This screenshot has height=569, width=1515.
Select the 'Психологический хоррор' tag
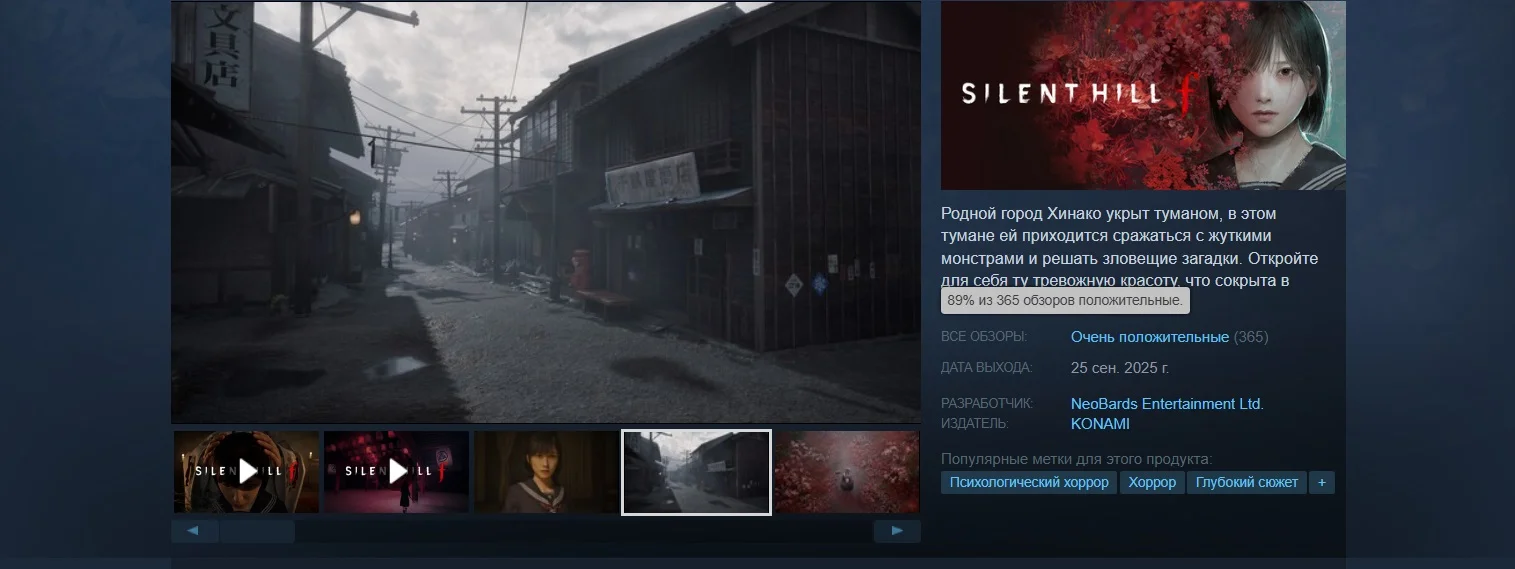click(x=1029, y=483)
